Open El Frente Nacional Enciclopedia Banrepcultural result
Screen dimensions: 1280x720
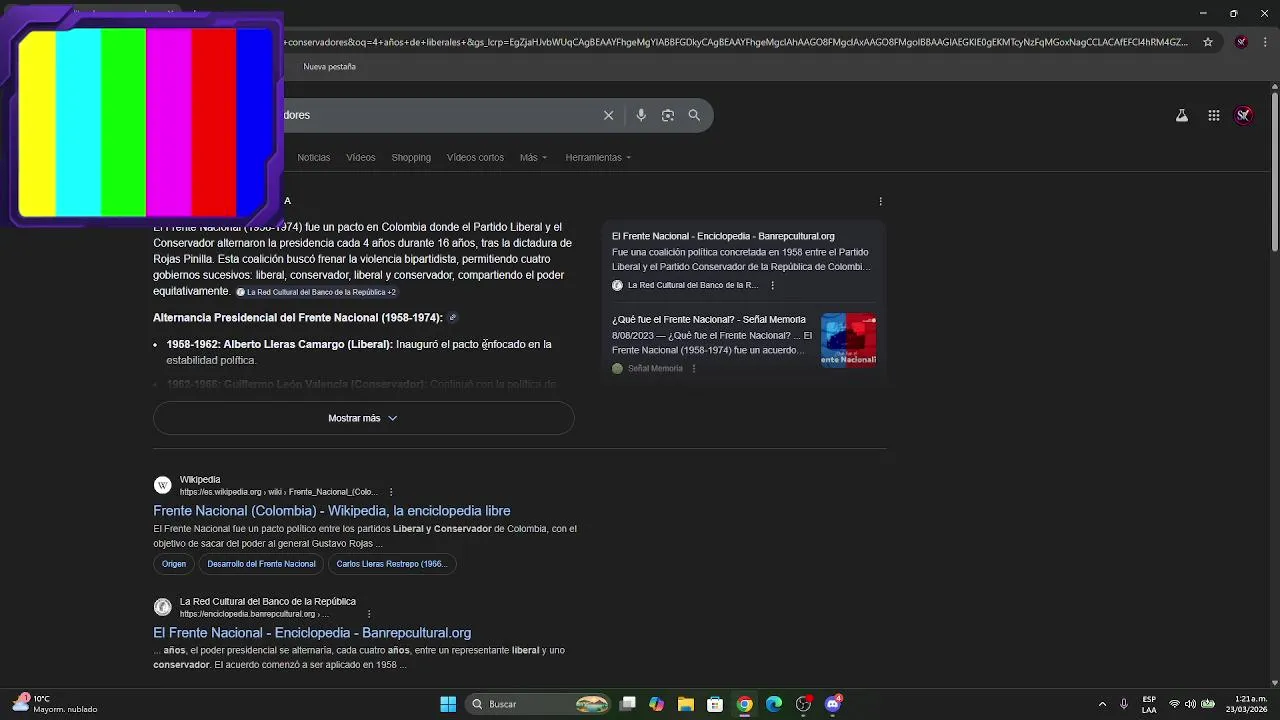(x=312, y=633)
